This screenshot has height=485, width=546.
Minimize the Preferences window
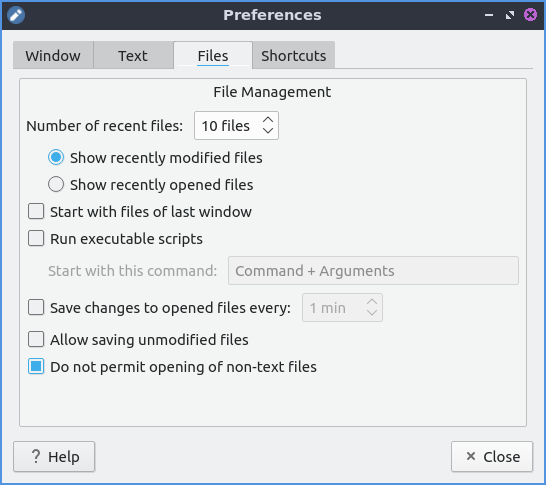pyautogui.click(x=489, y=15)
